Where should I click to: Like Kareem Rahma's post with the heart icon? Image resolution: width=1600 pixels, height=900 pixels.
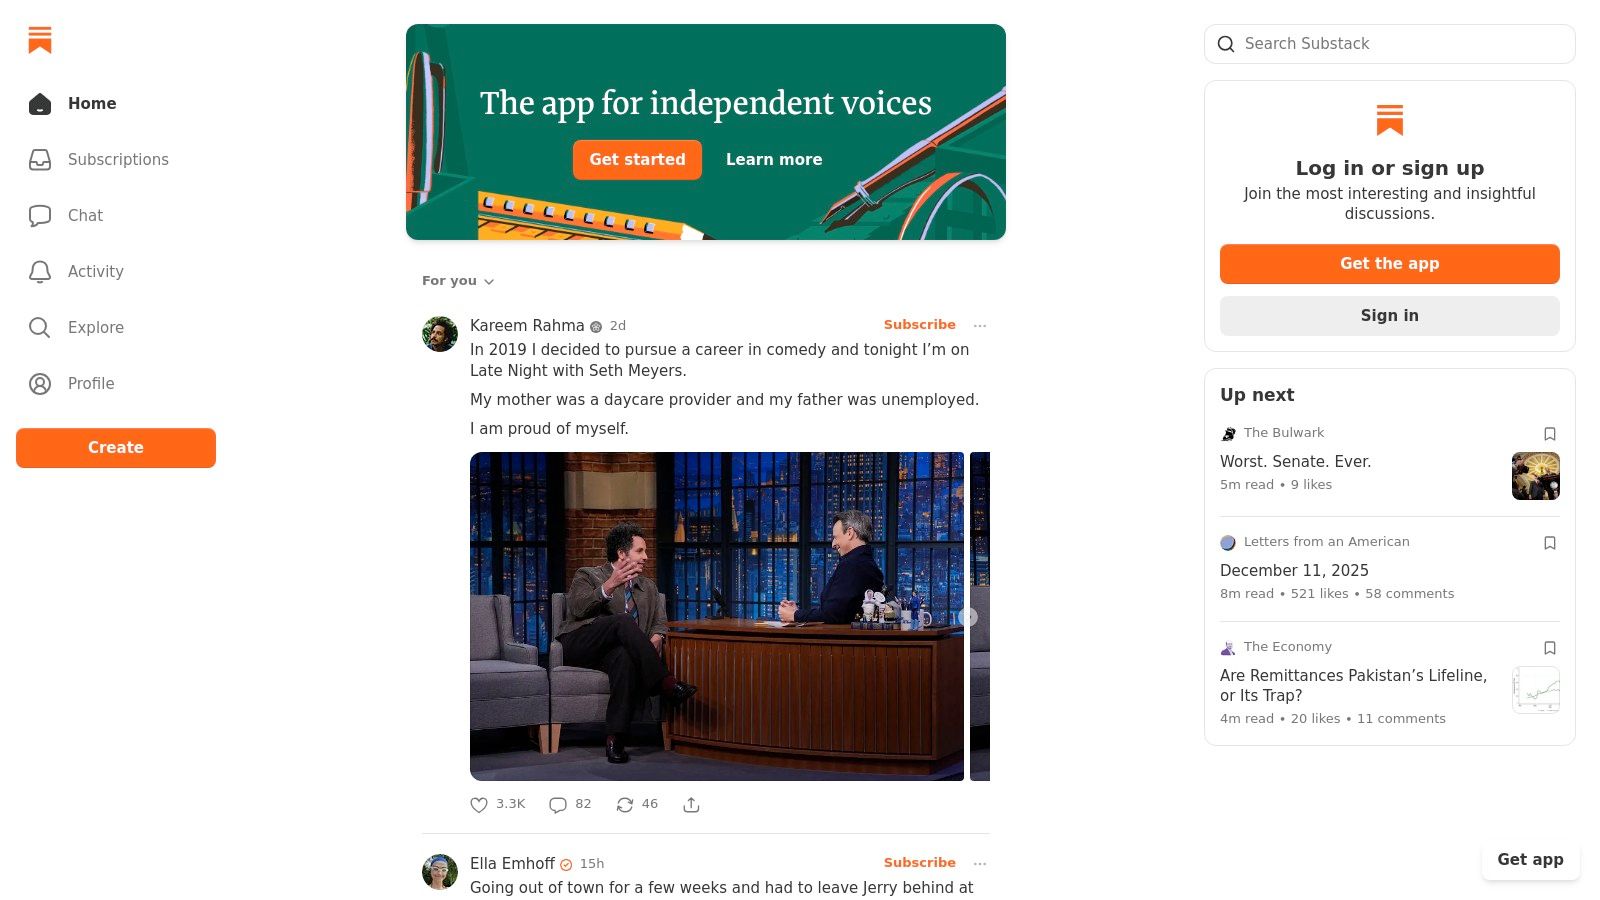coord(479,805)
